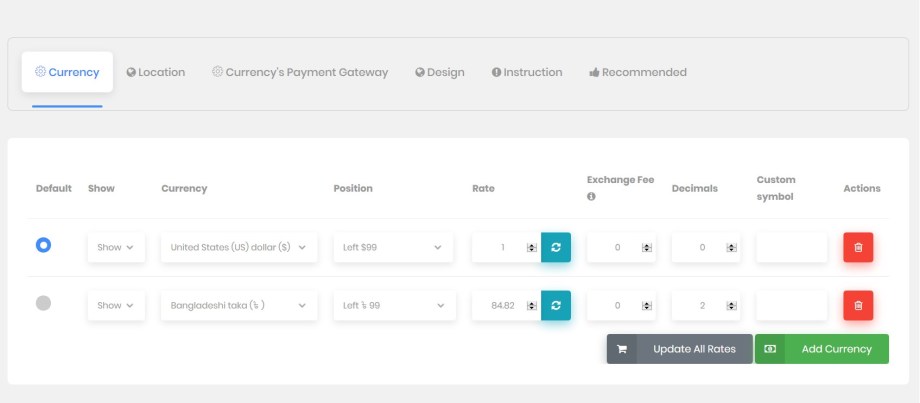The width and height of the screenshot is (920, 403).
Task: Open the Show dropdown for US dollar
Action: 116,247
